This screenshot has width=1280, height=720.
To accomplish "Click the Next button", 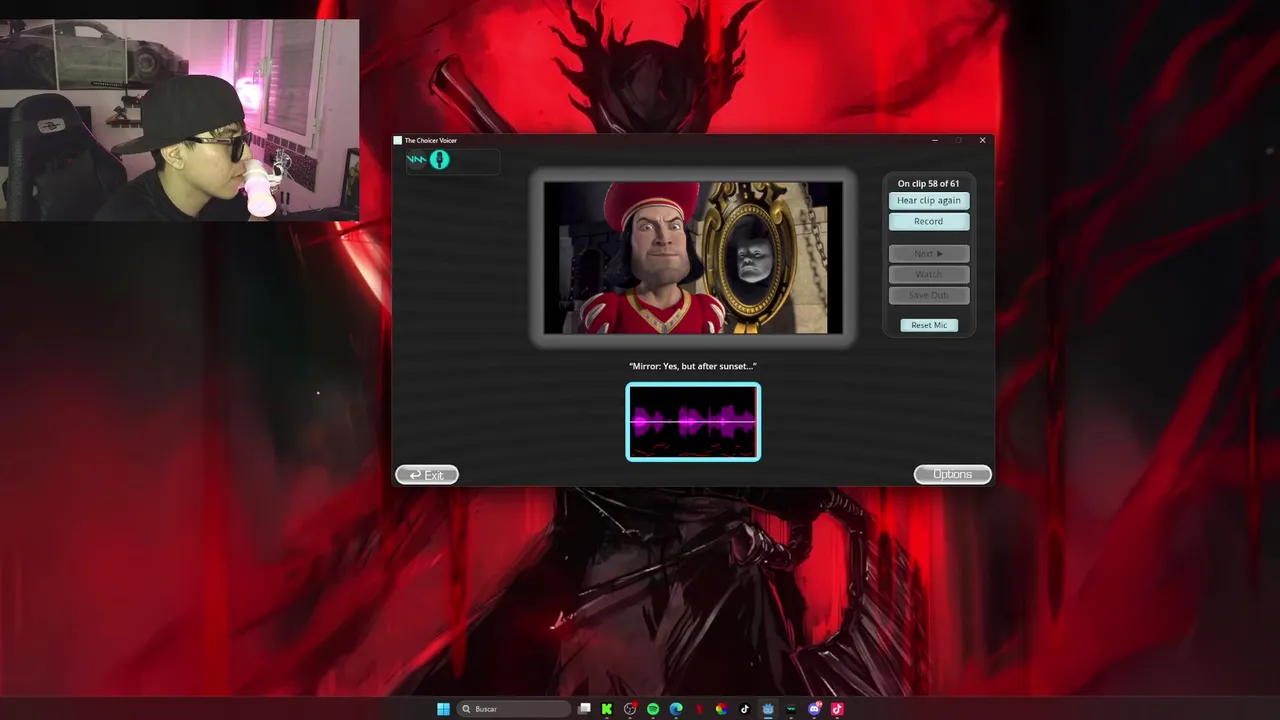I will [929, 253].
